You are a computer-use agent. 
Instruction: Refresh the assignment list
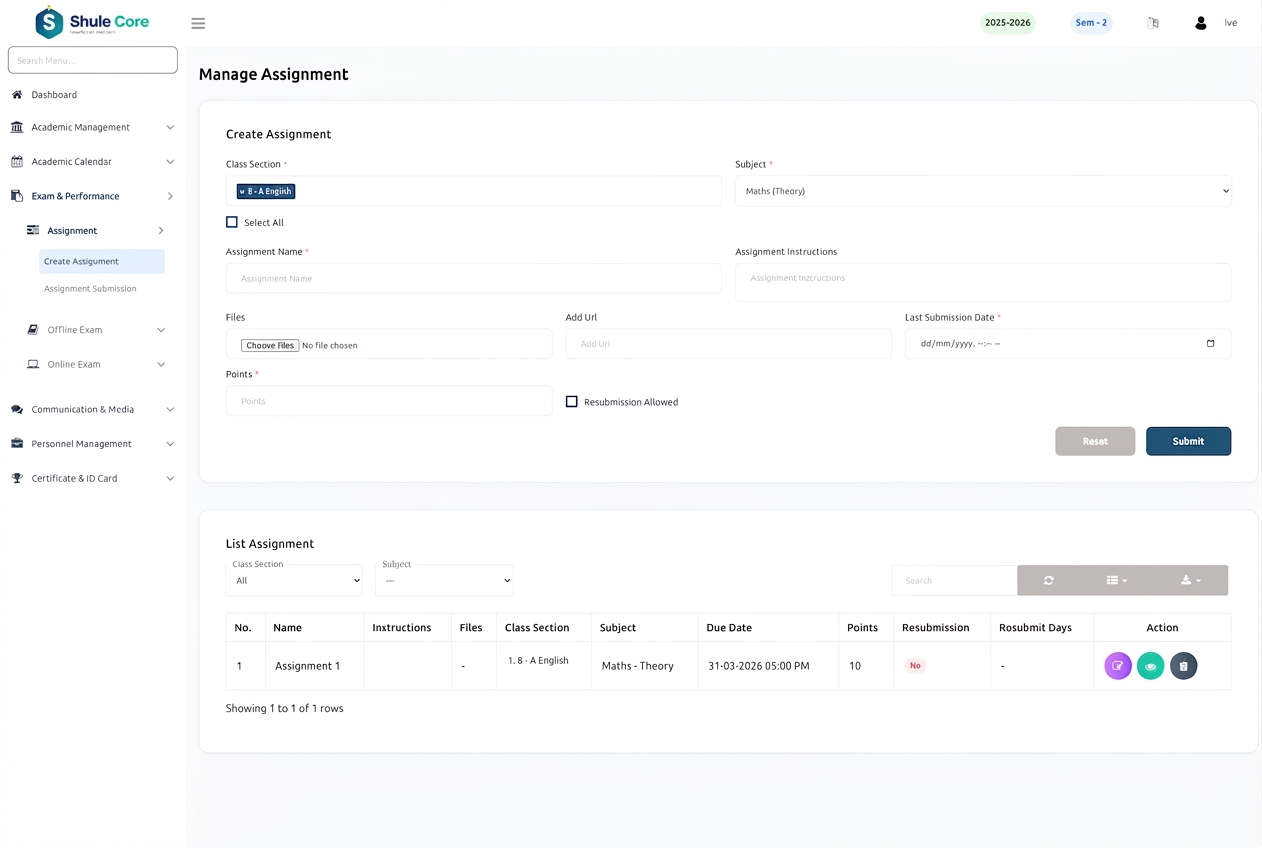click(1048, 580)
